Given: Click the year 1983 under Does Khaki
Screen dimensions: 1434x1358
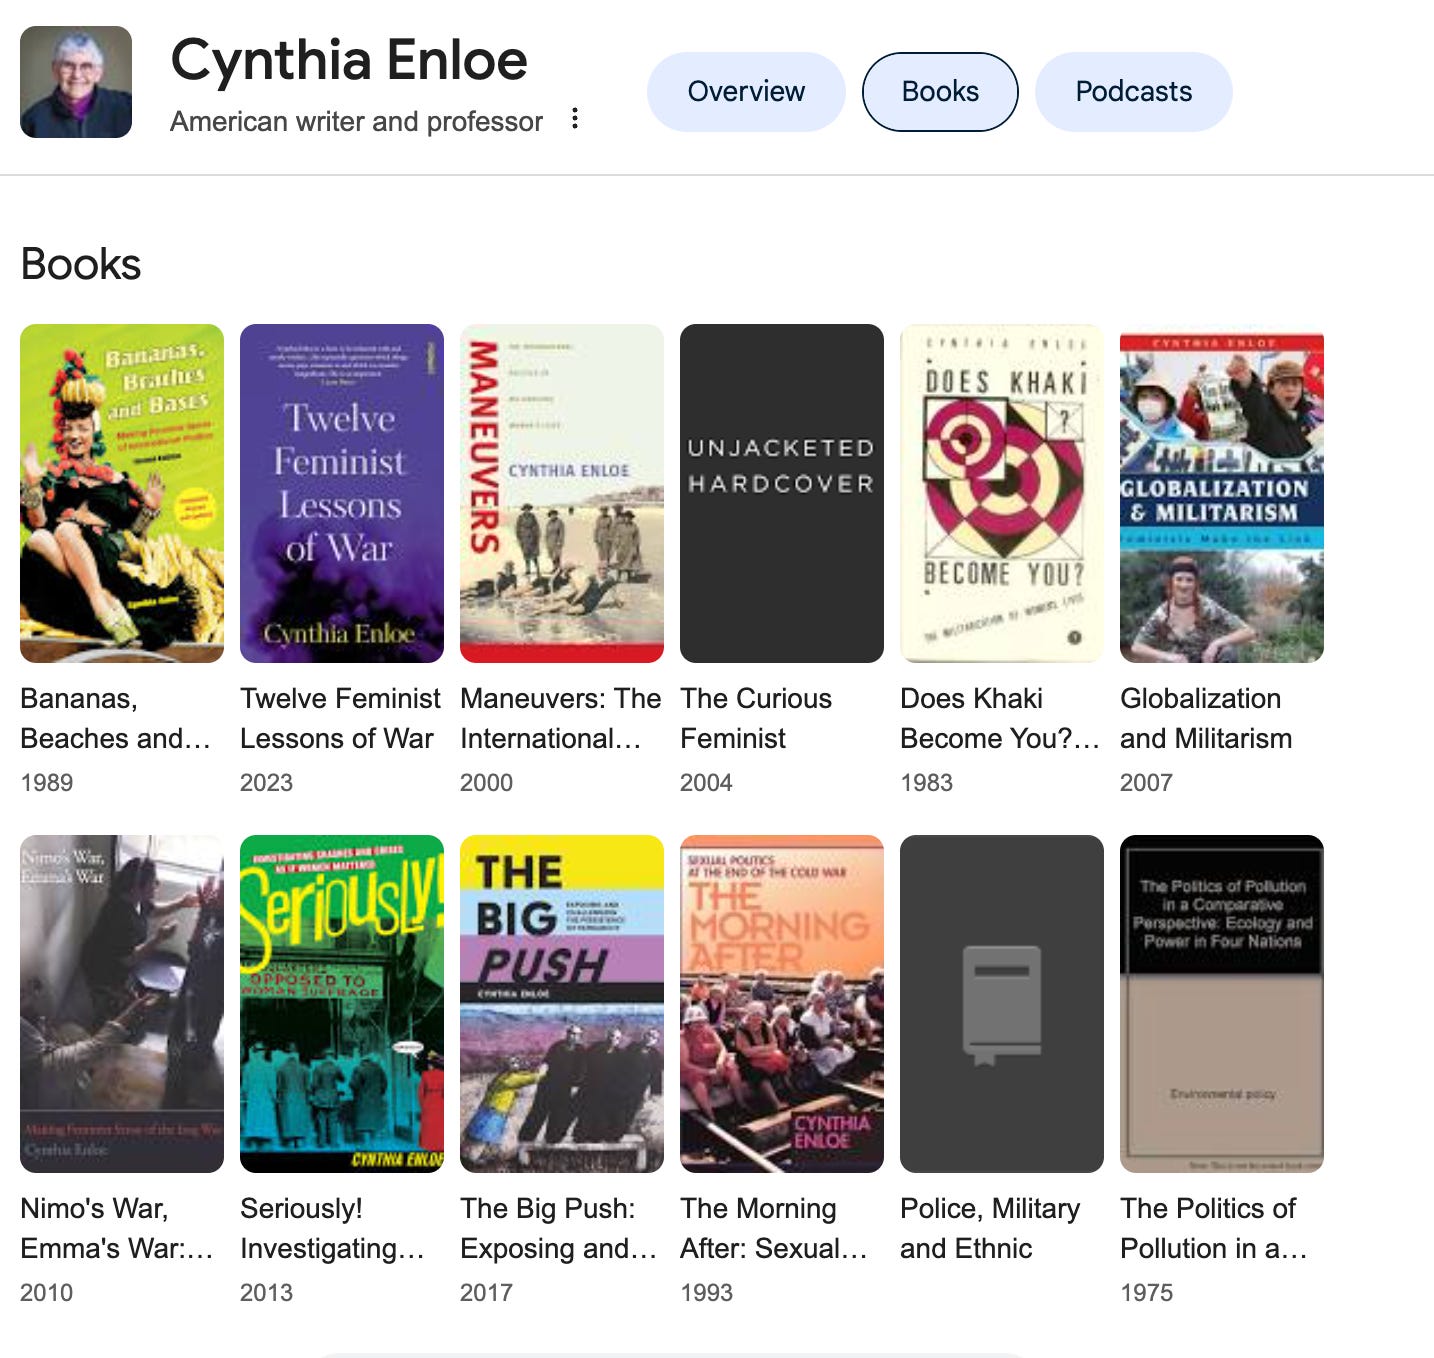Looking at the screenshot, I should tap(927, 782).
